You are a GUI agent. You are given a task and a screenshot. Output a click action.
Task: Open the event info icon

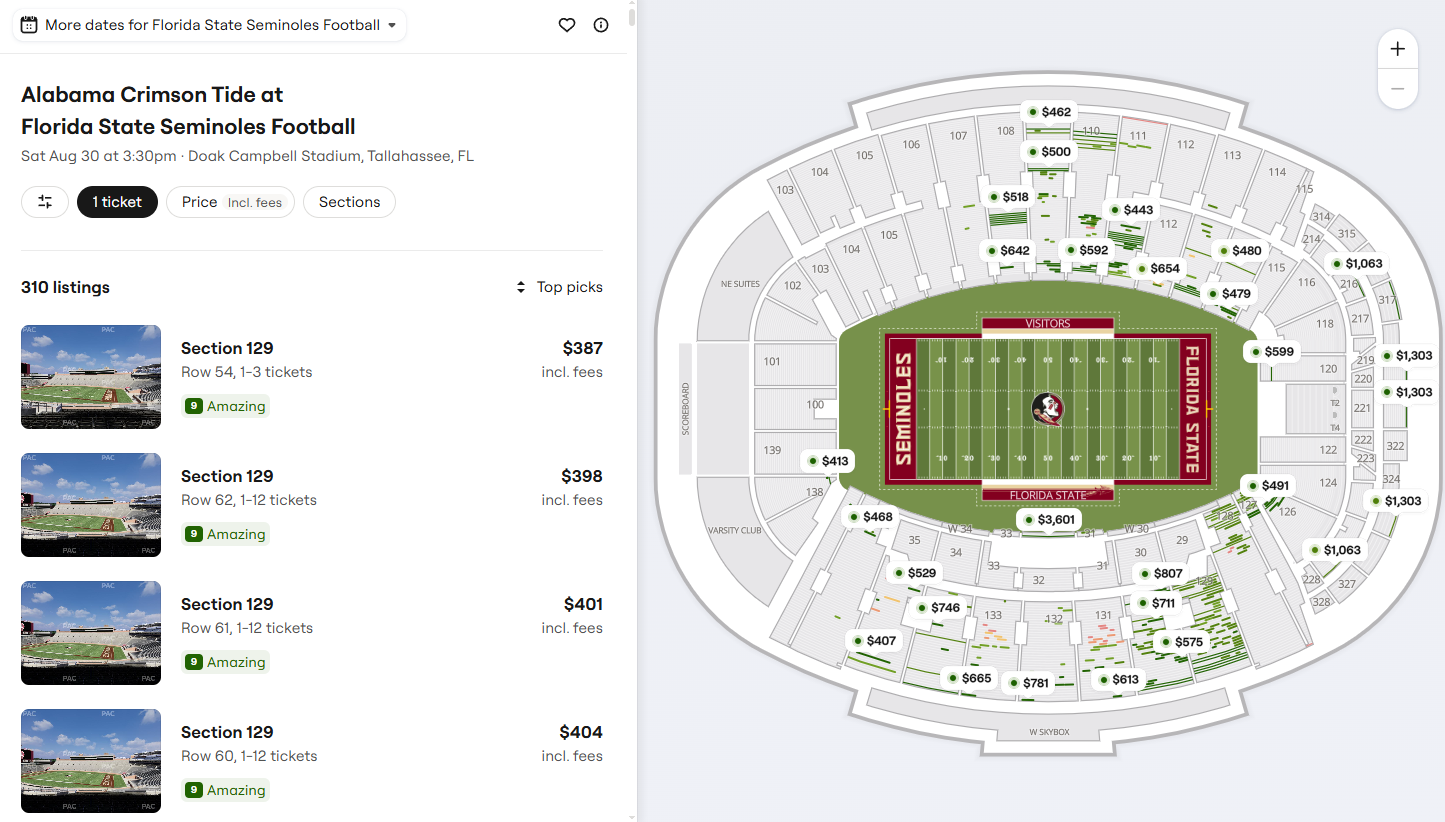coord(601,25)
